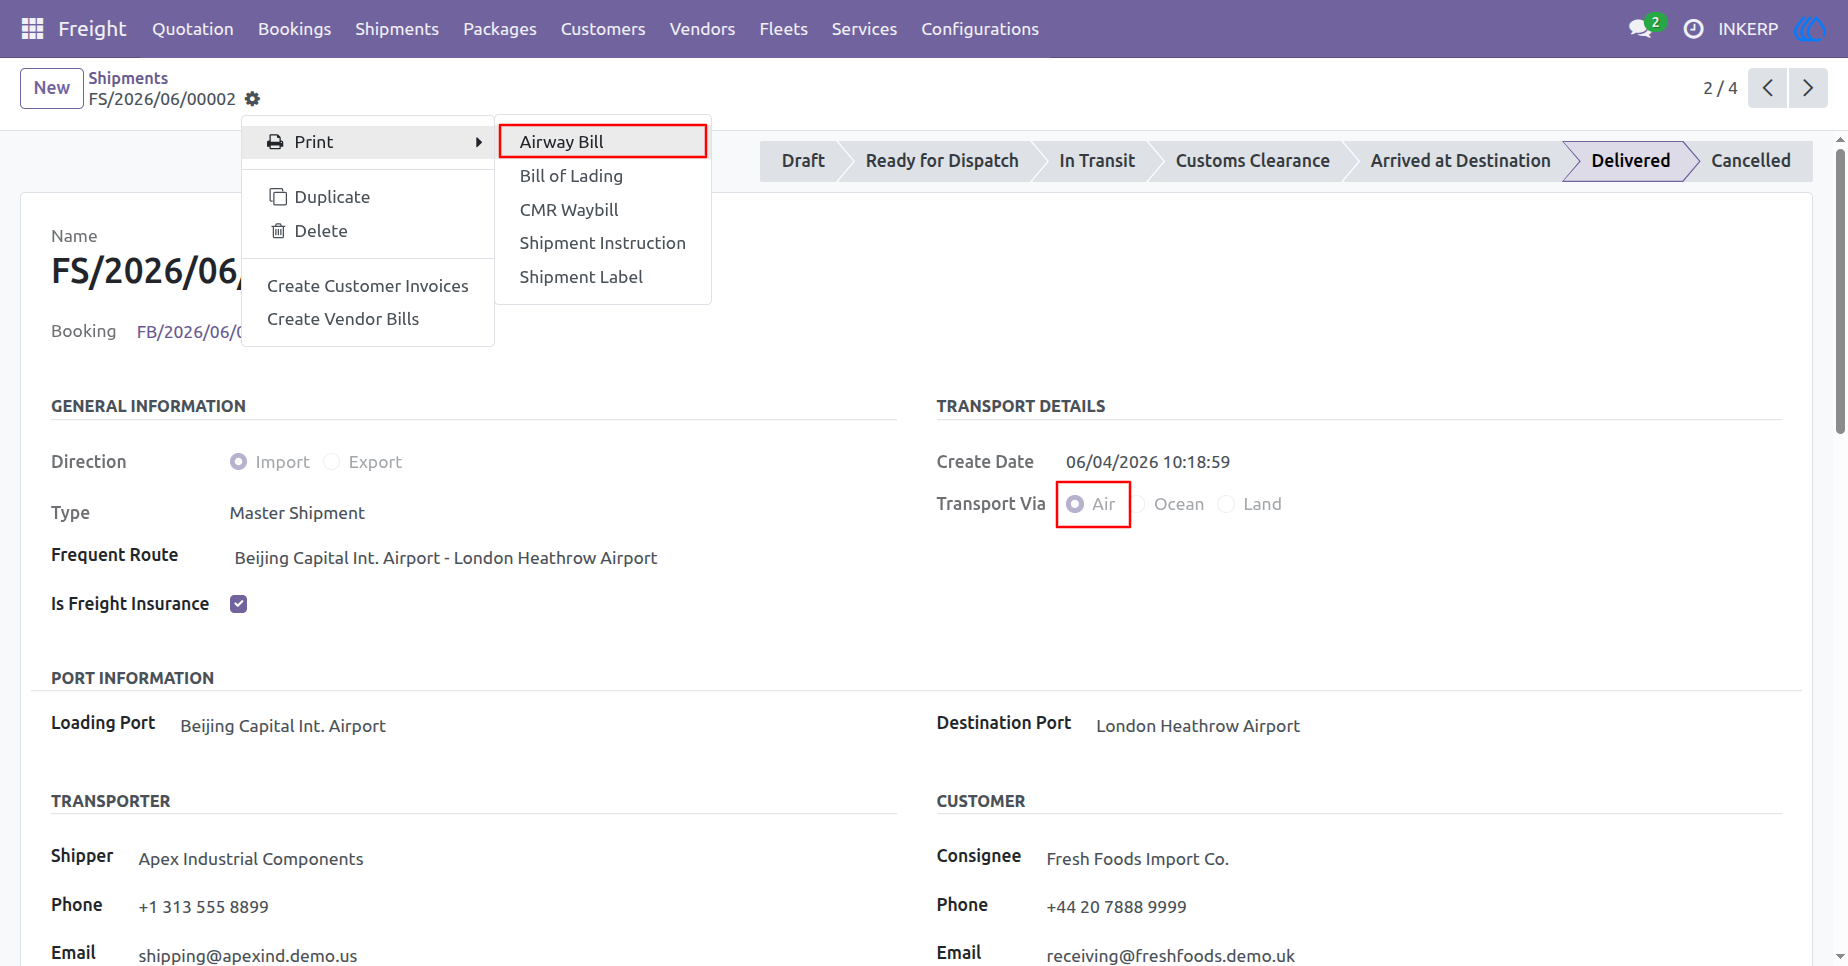Click the clock activities icon
Screen dimensions: 1848x966
pos(1693,29)
